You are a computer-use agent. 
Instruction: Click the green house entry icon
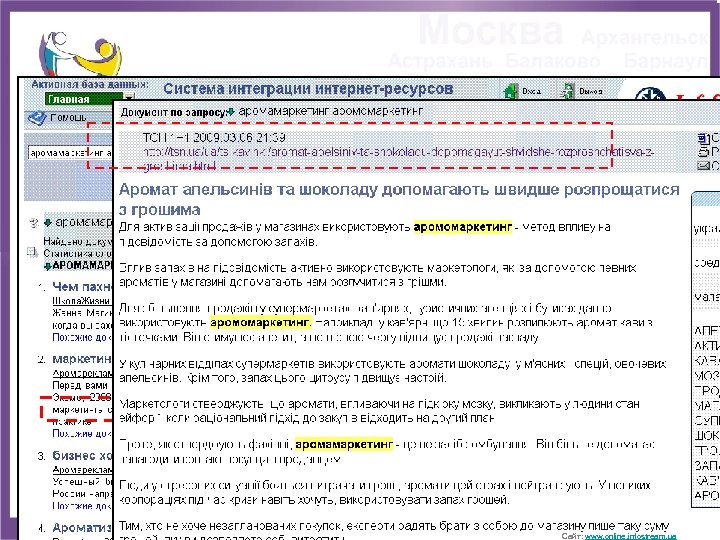tap(511, 91)
